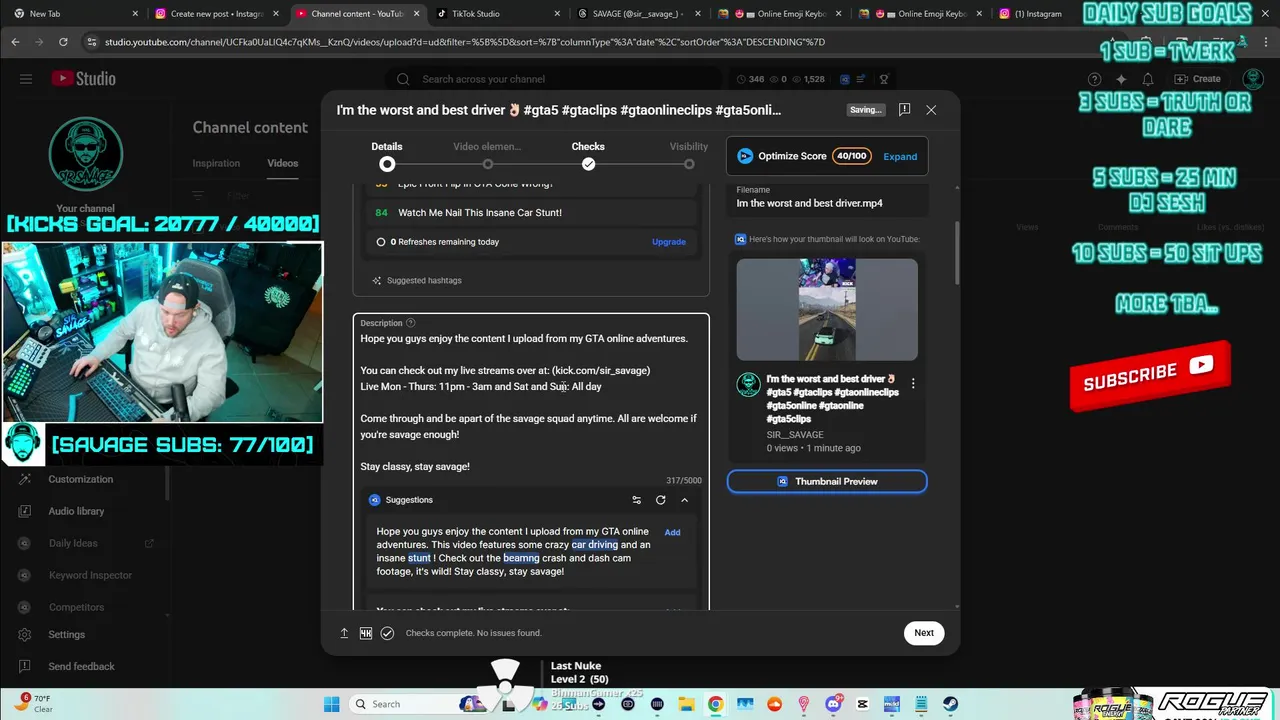The width and height of the screenshot is (1280, 720).
Task: Open Settings in the sidebar
Action: [x=66, y=634]
